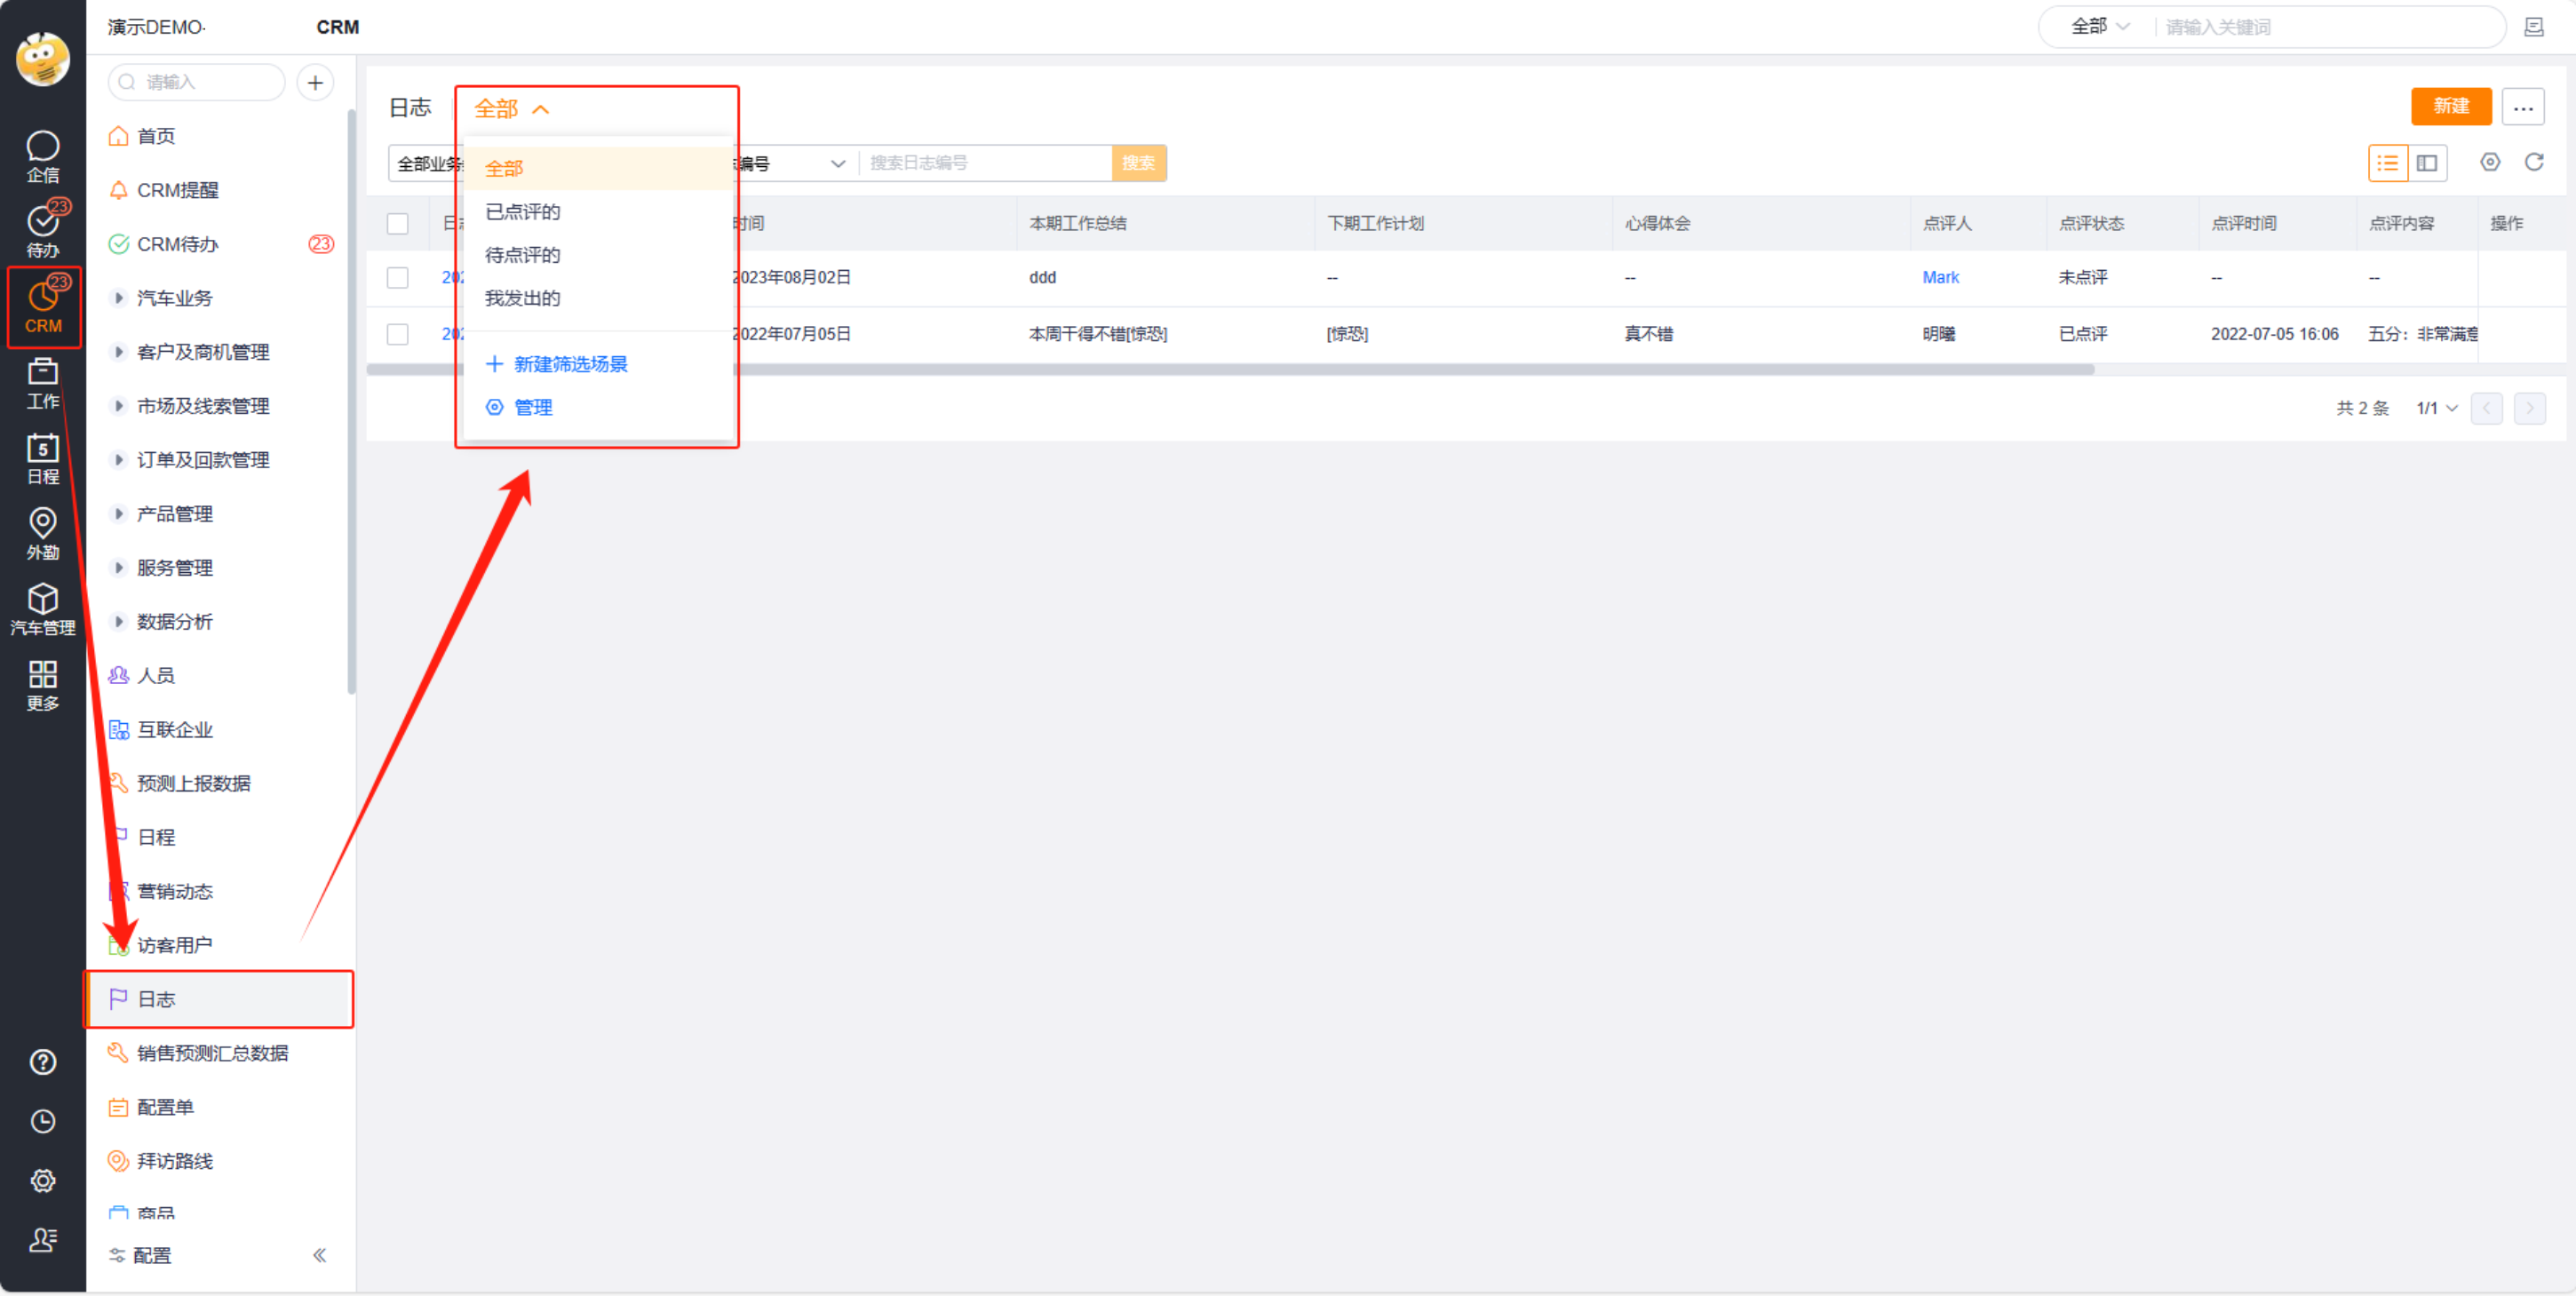Click the 搜索 search button
Screen dimensions: 2576x1296
pyautogui.click(x=1138, y=163)
